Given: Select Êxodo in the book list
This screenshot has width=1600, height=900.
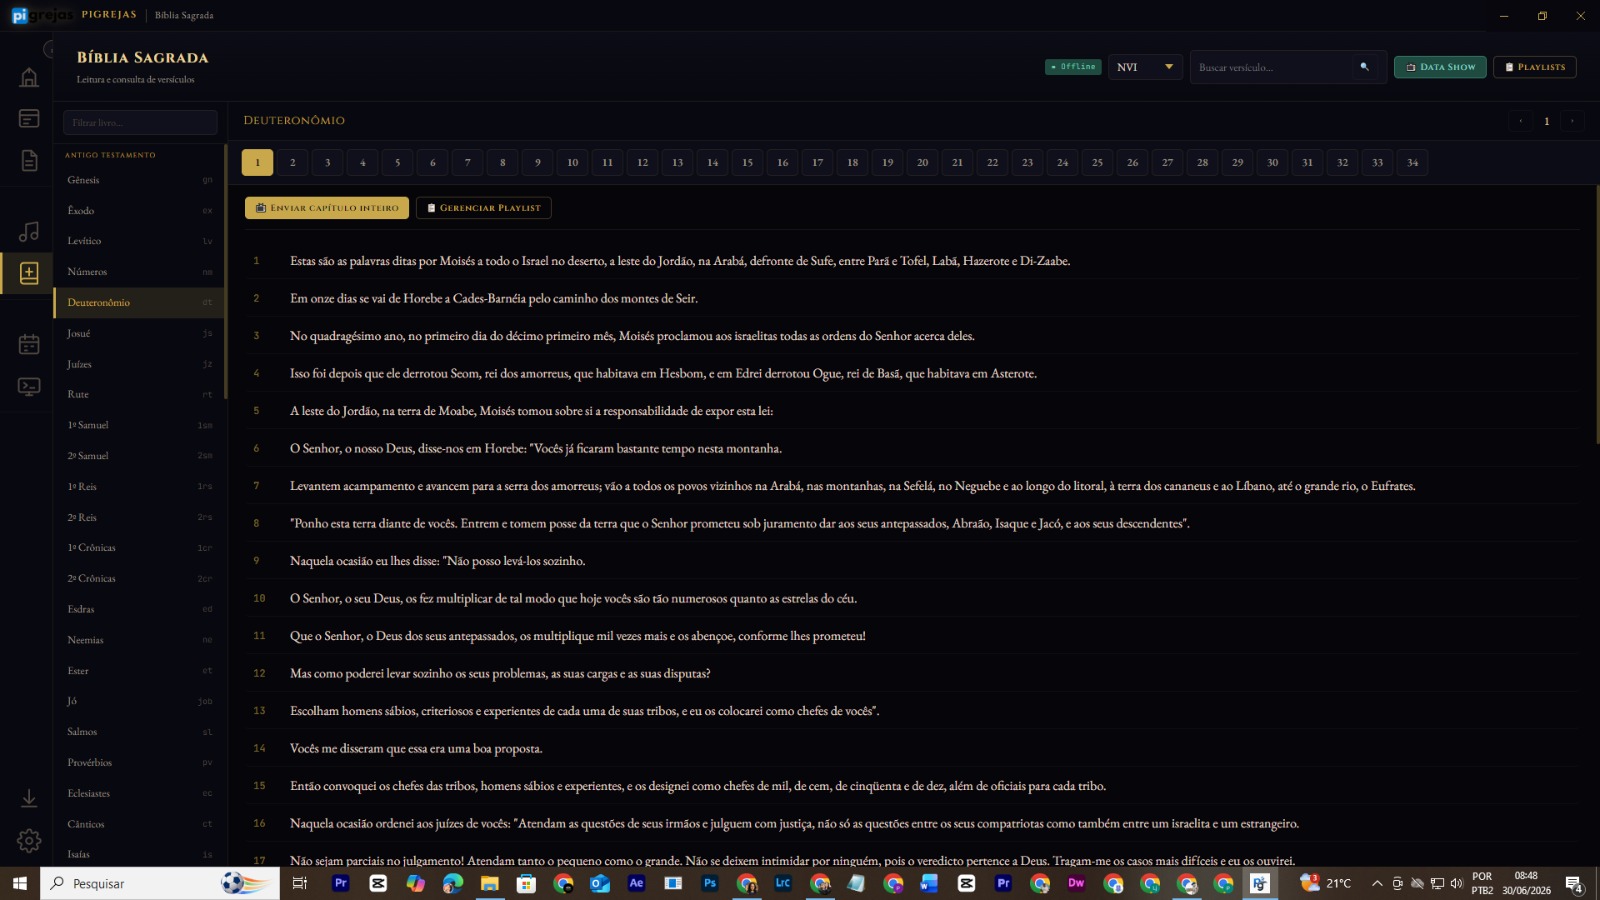Looking at the screenshot, I should point(139,211).
